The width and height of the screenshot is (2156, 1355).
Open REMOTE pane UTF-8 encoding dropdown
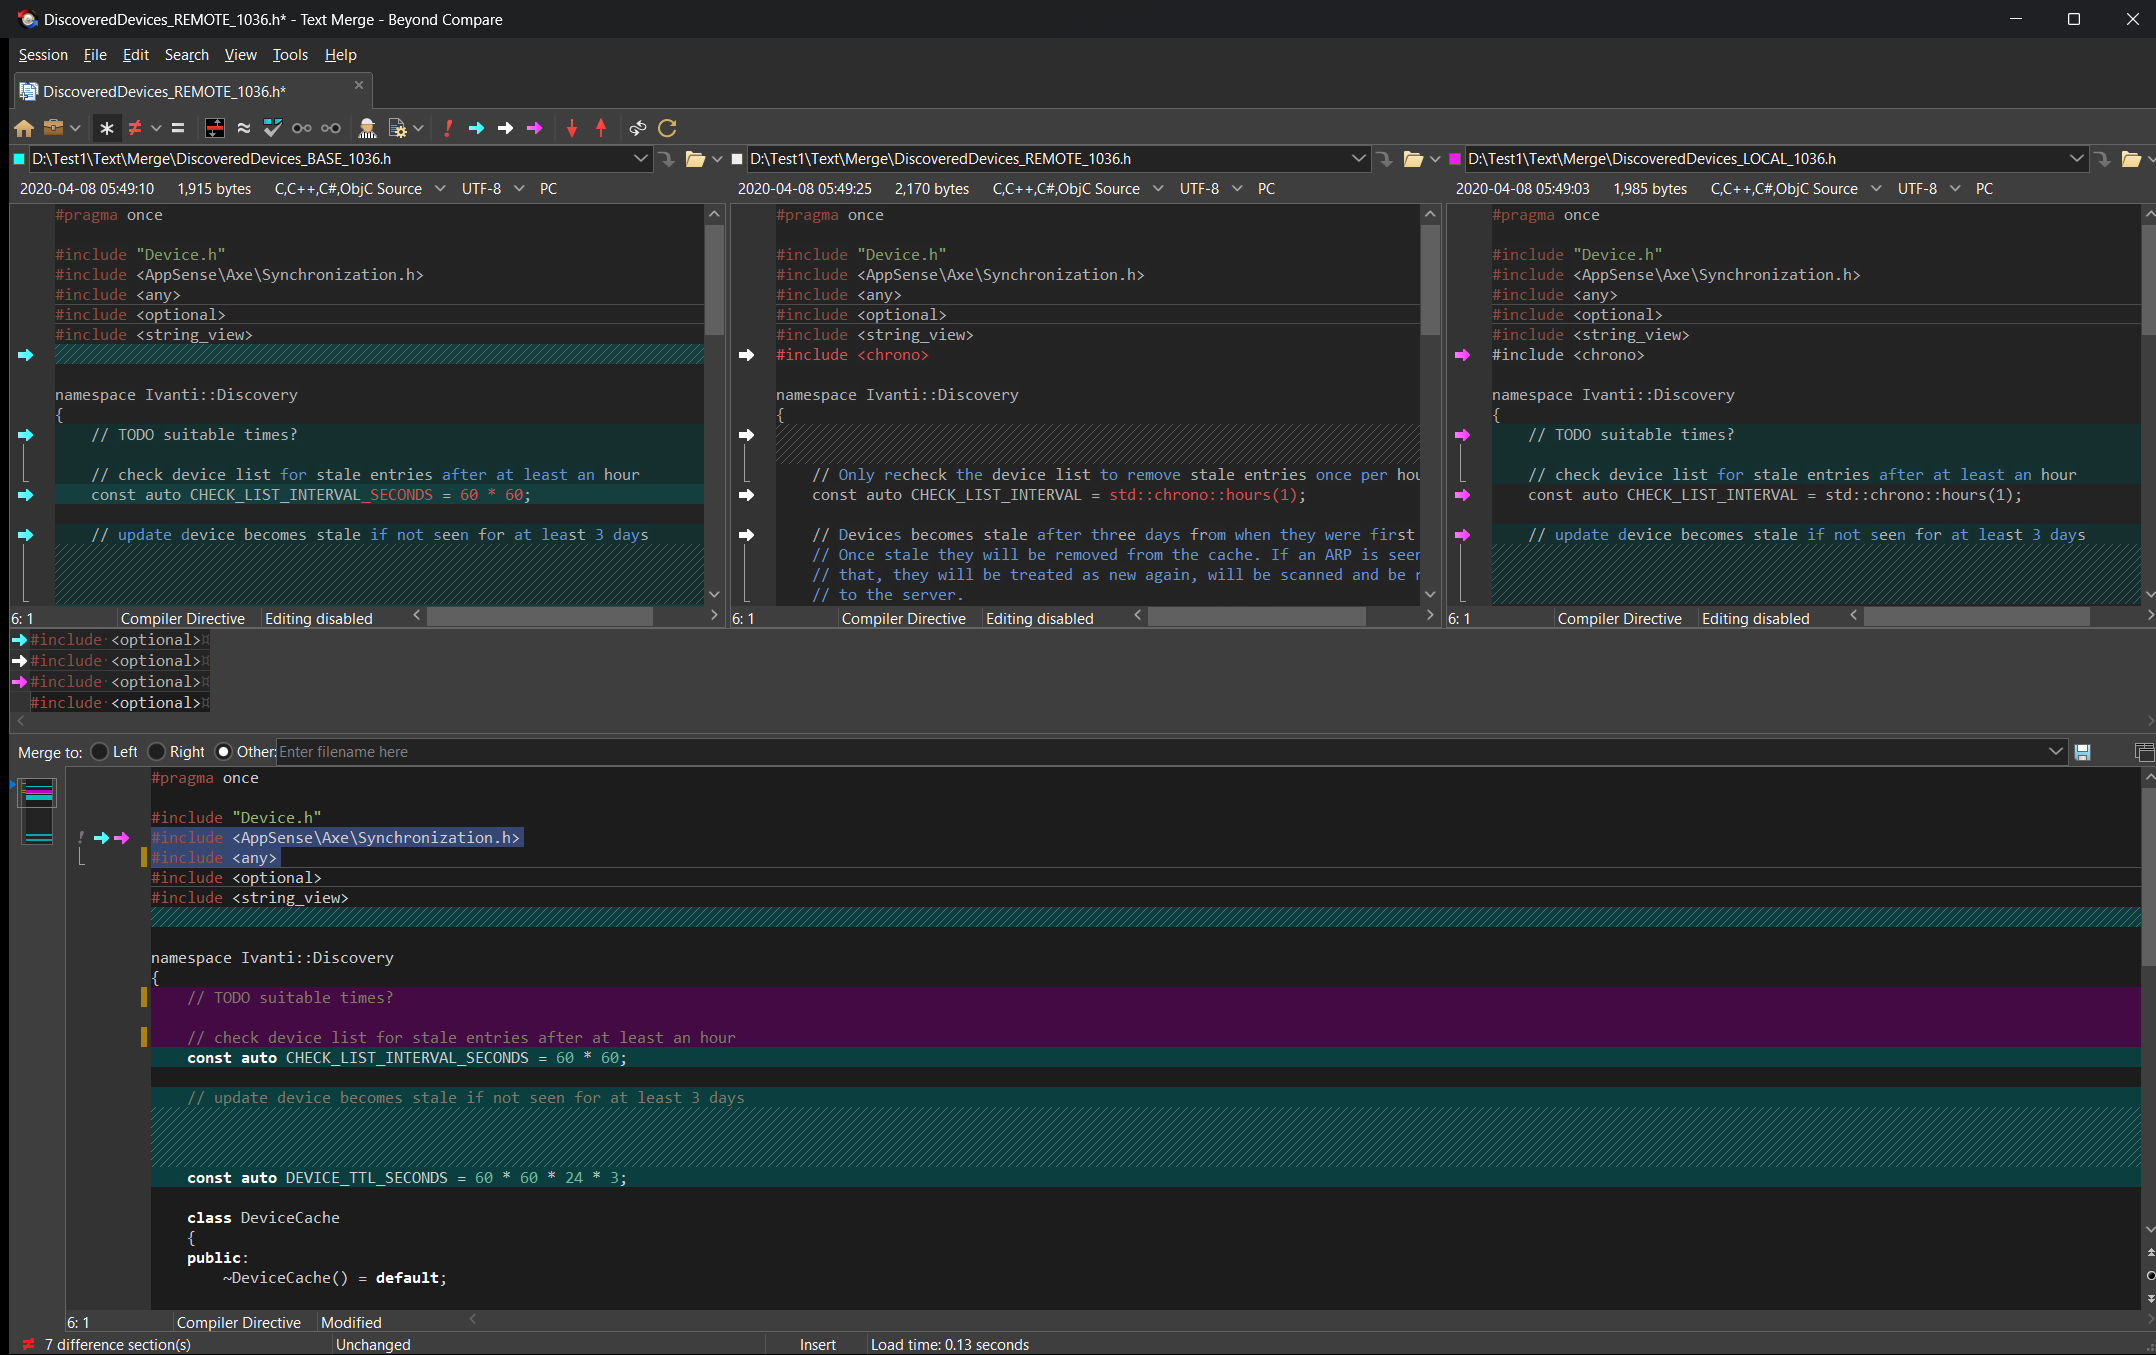point(1237,189)
